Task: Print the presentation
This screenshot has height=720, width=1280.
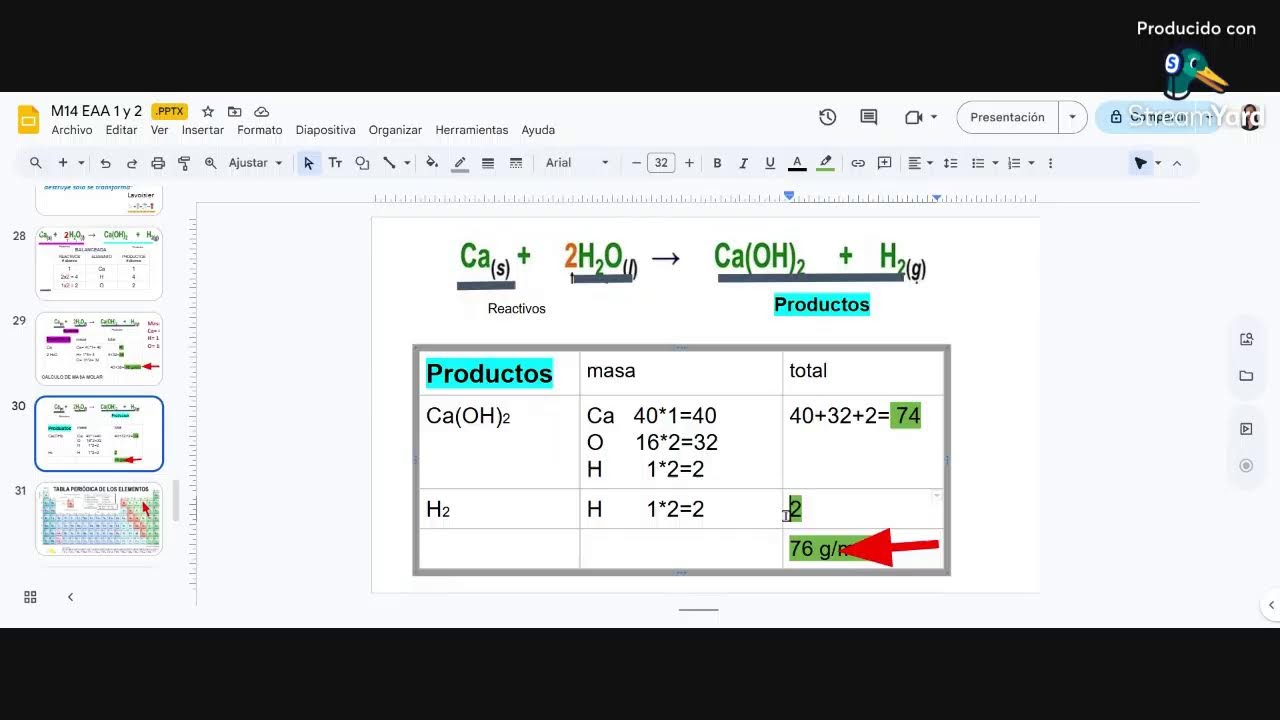Action: [x=158, y=163]
